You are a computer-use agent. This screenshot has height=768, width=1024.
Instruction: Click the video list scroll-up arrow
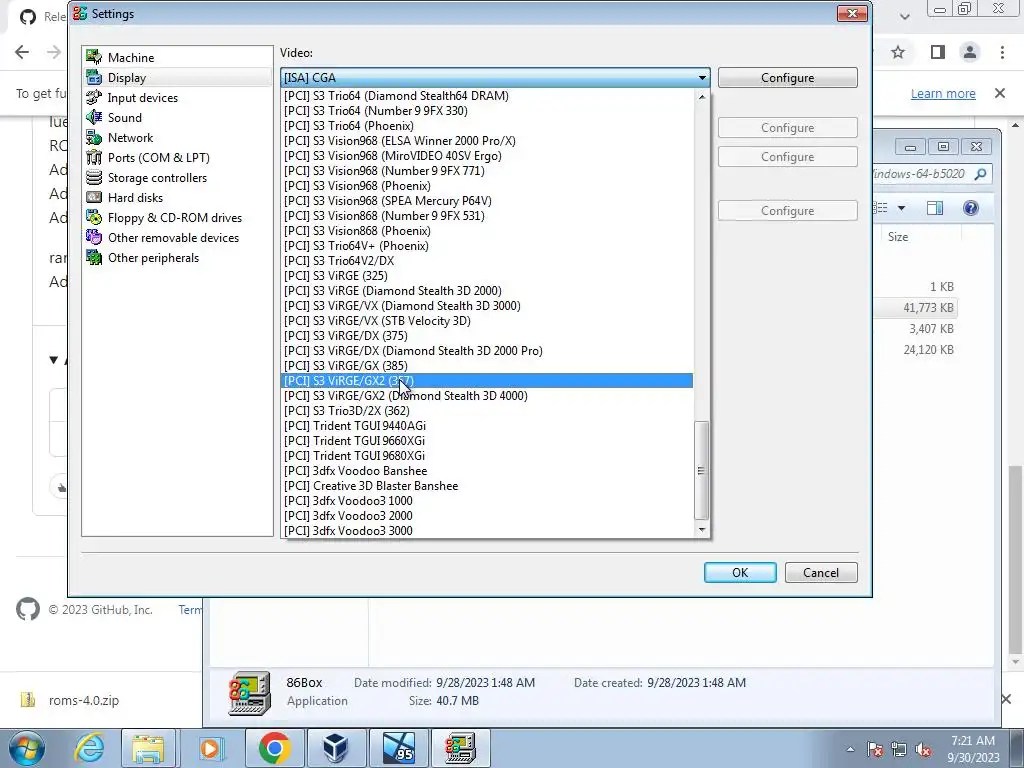[702, 97]
